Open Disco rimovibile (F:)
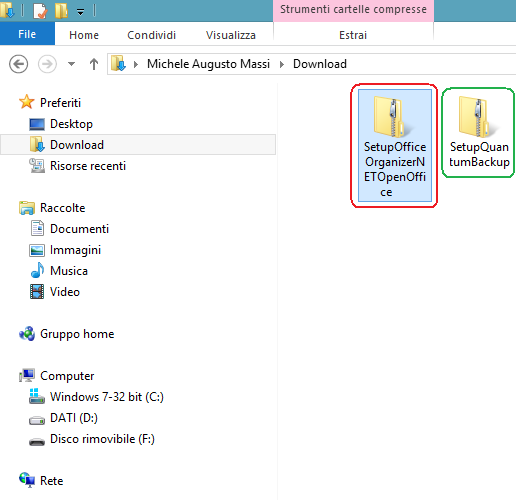The width and height of the screenshot is (516, 500). click(x=102, y=439)
